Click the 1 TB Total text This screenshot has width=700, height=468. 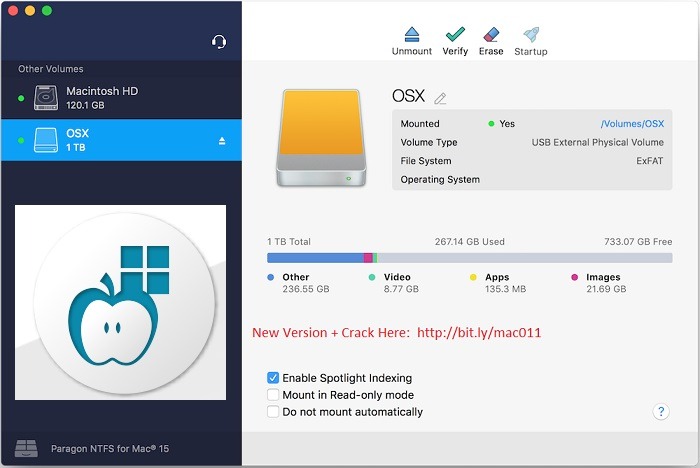click(289, 242)
